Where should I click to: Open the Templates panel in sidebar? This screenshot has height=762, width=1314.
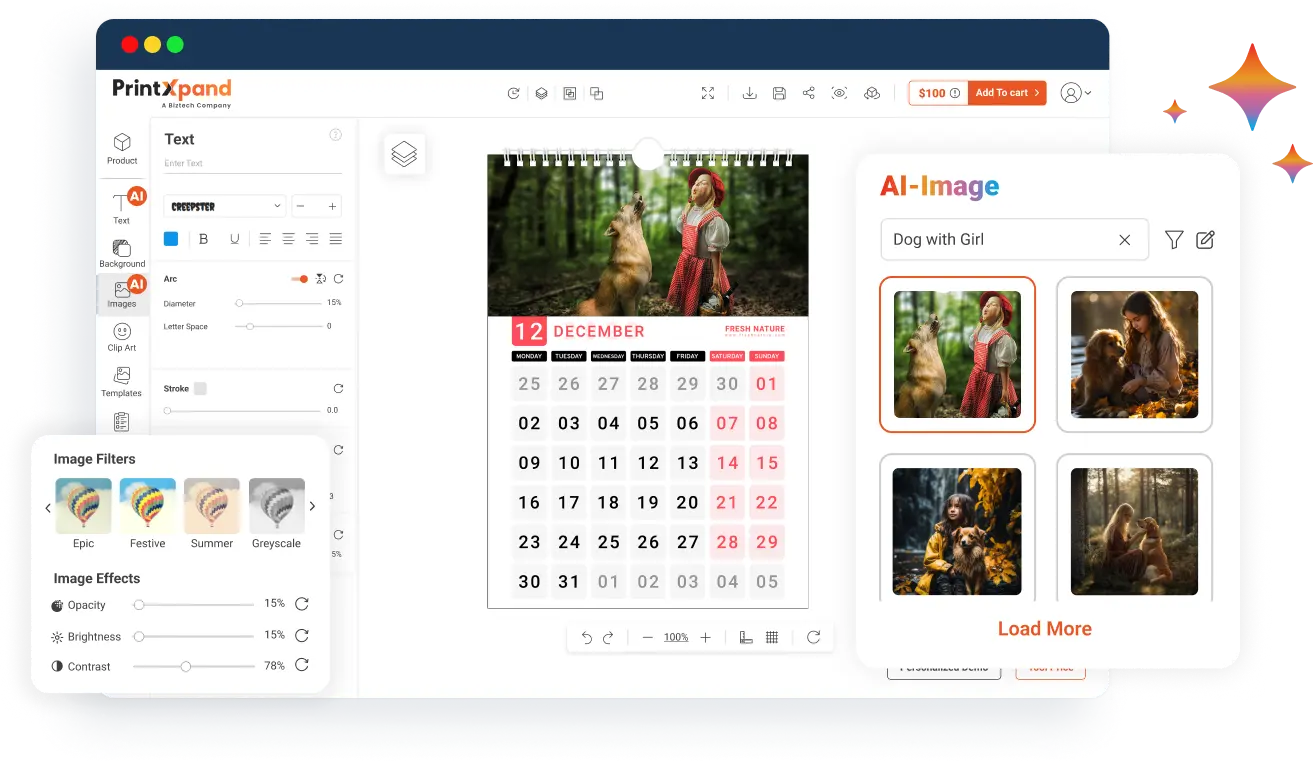click(x=122, y=382)
